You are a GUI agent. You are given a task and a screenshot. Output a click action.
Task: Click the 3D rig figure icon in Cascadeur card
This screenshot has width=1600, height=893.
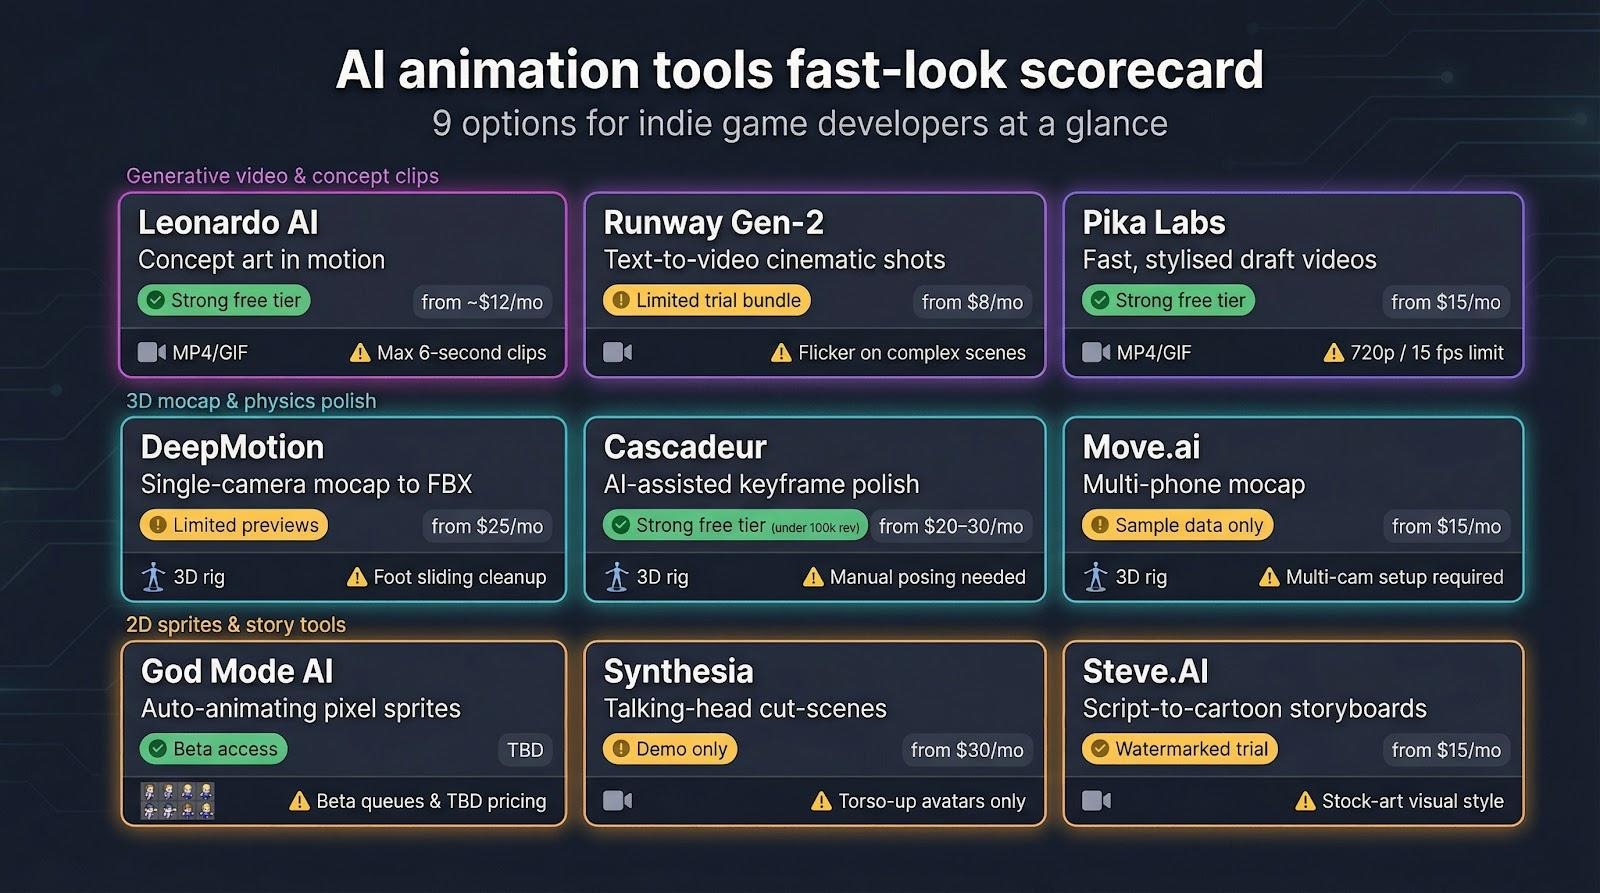pyautogui.click(x=617, y=577)
